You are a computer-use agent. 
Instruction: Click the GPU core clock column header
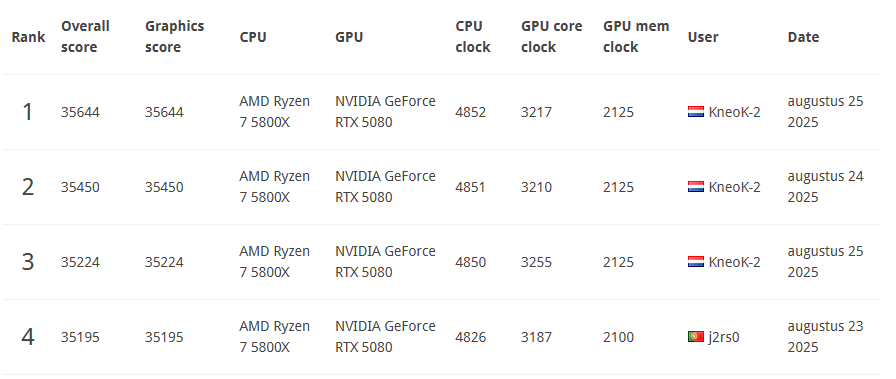point(551,37)
